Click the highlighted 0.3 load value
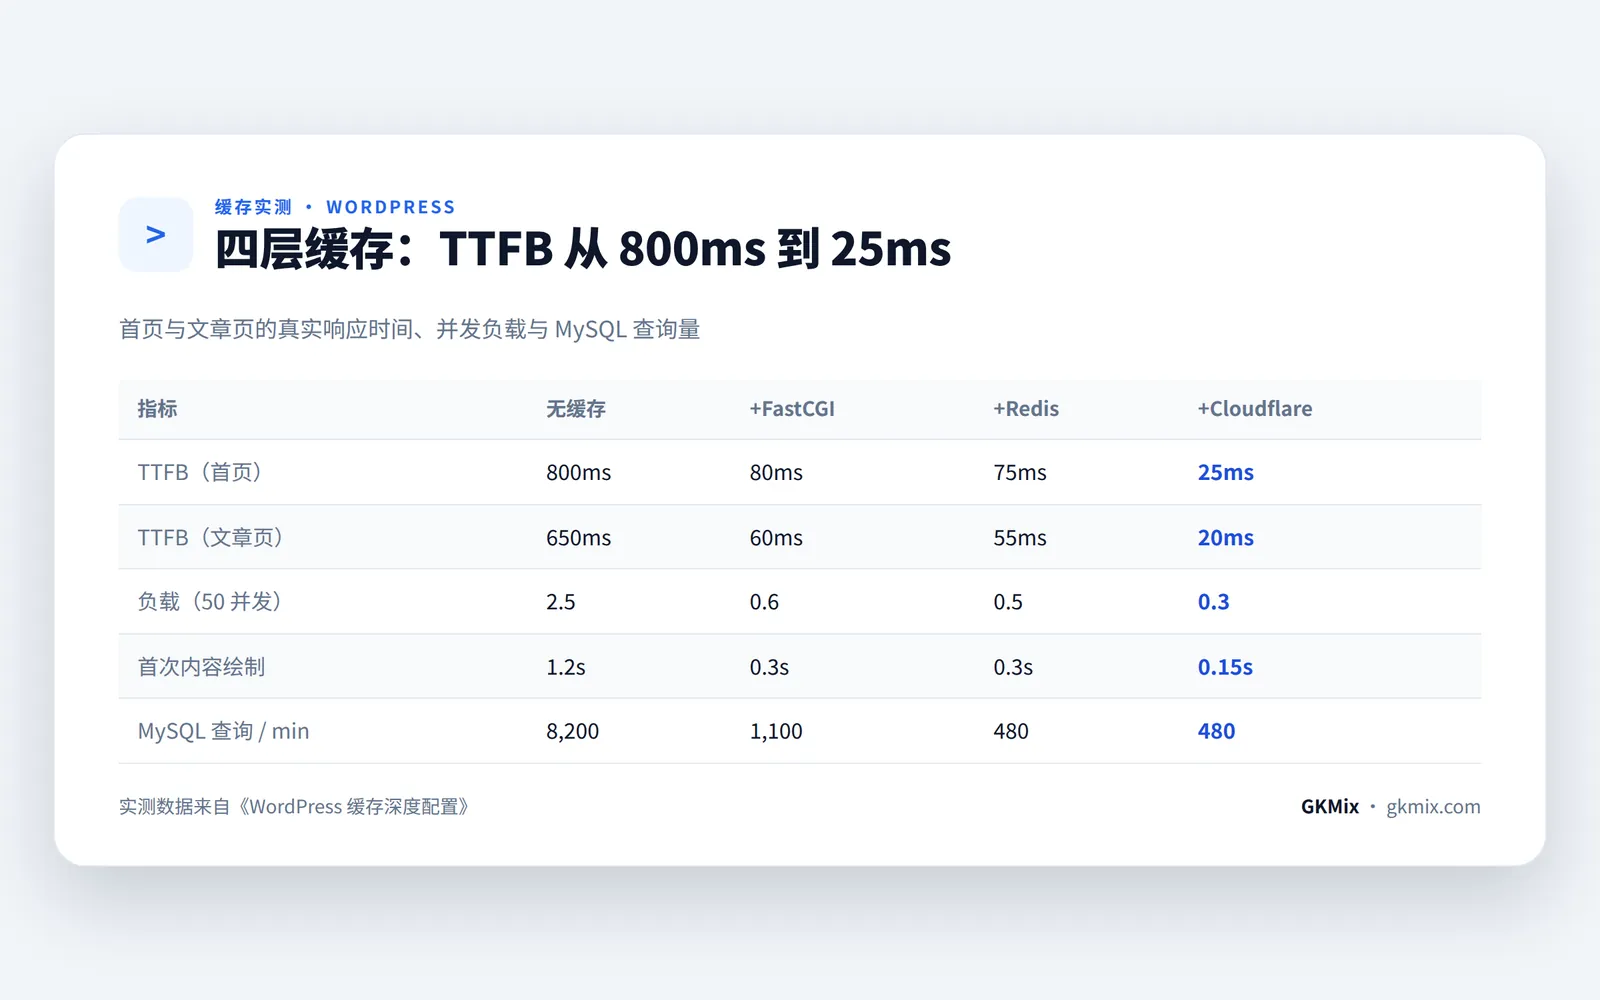The height and width of the screenshot is (1000, 1600). point(1213,602)
